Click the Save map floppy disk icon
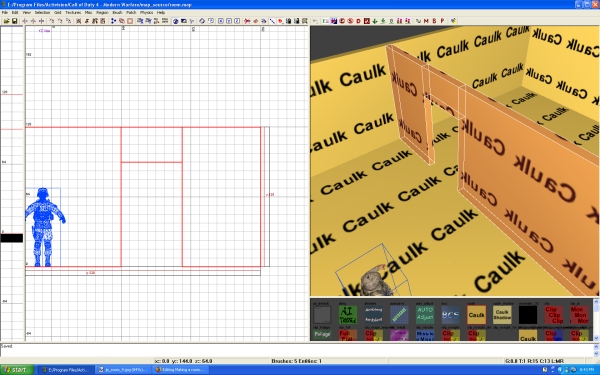The image size is (600, 375). (x=14, y=21)
